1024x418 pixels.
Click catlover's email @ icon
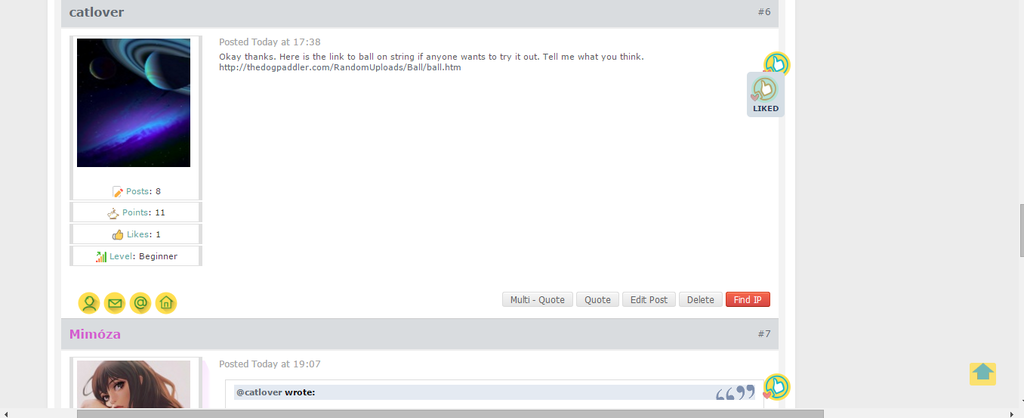point(140,303)
